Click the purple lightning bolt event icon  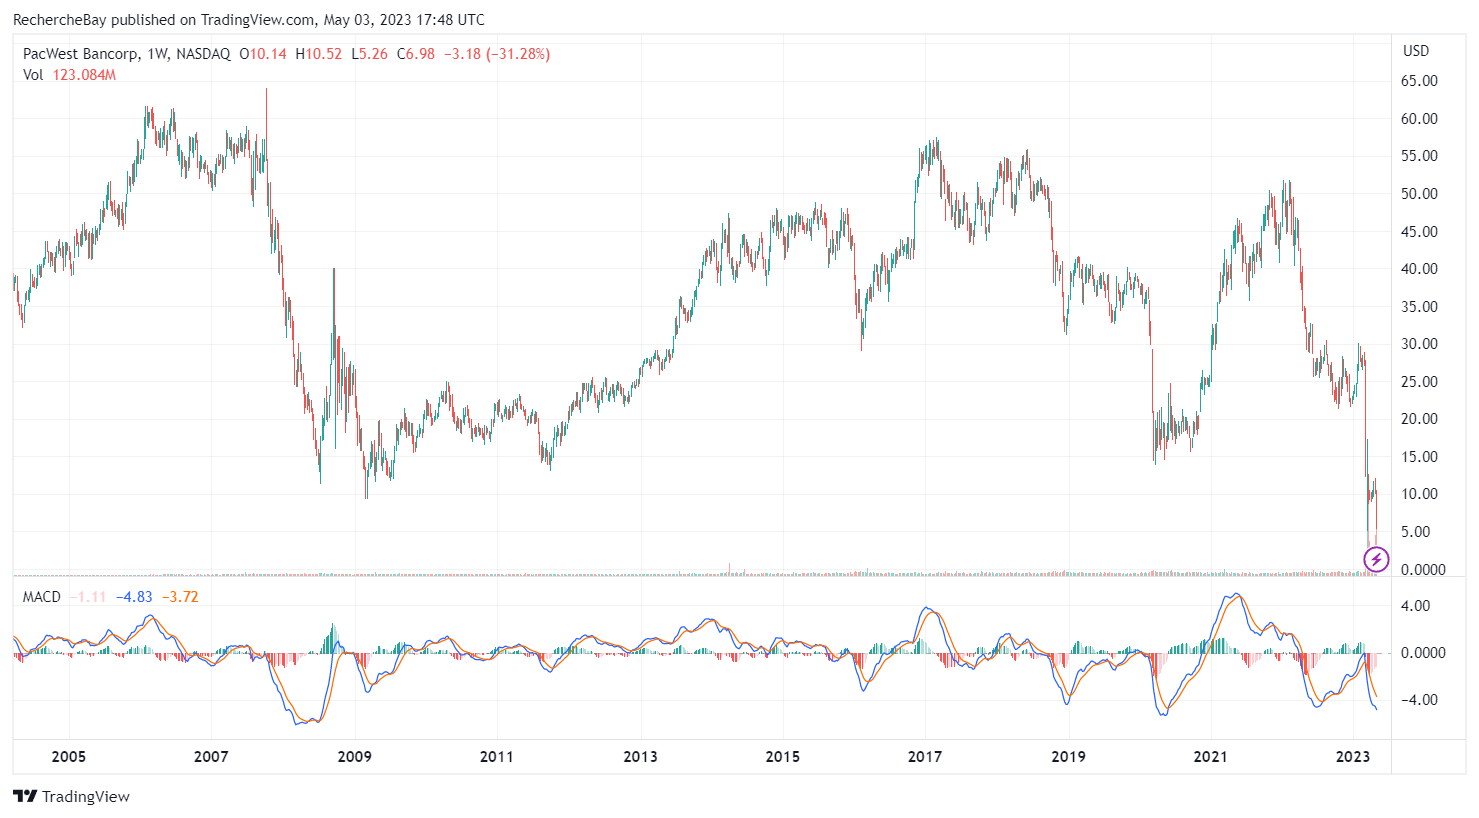tap(1376, 560)
